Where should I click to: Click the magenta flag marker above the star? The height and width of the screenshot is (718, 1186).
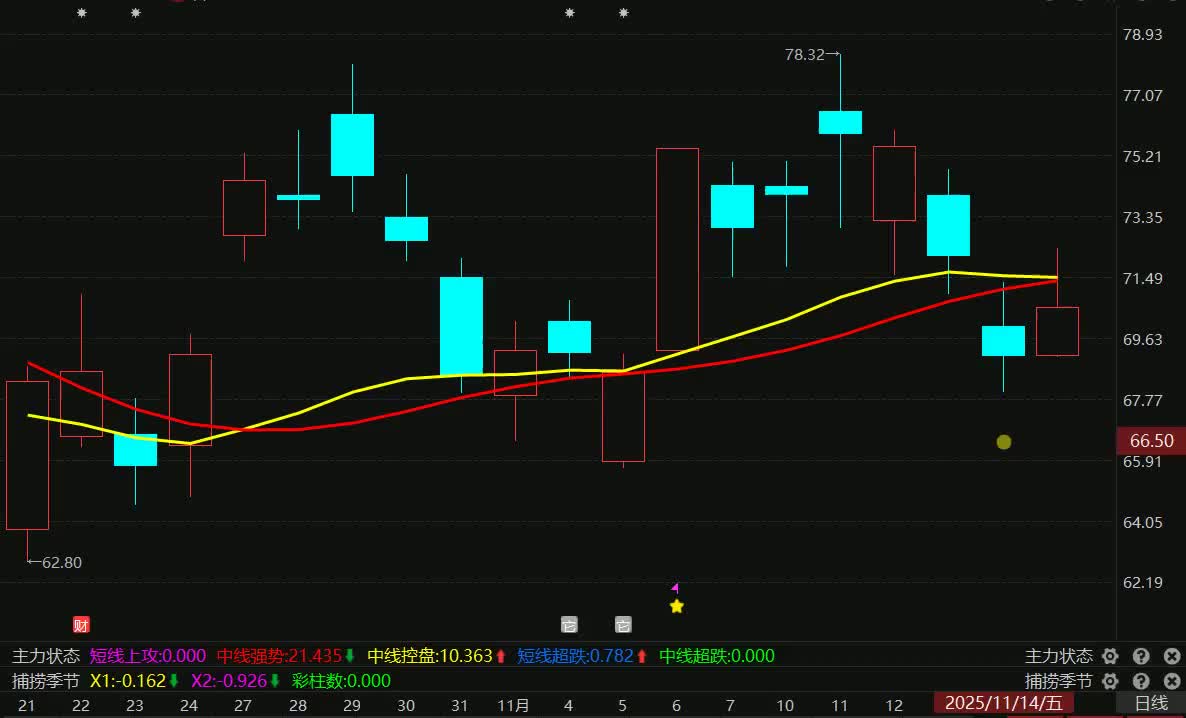(x=676, y=588)
